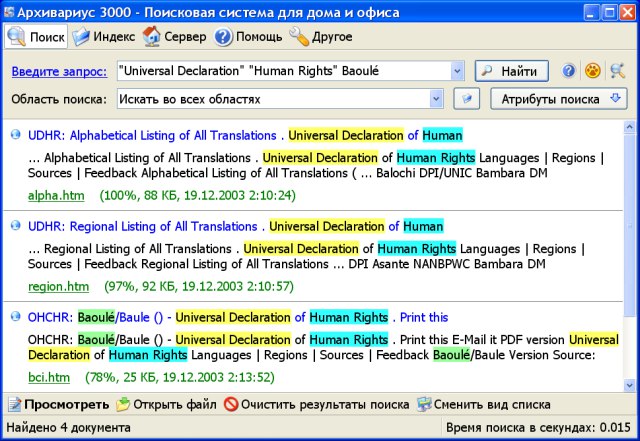Open the alpha.htm file link

[56, 196]
